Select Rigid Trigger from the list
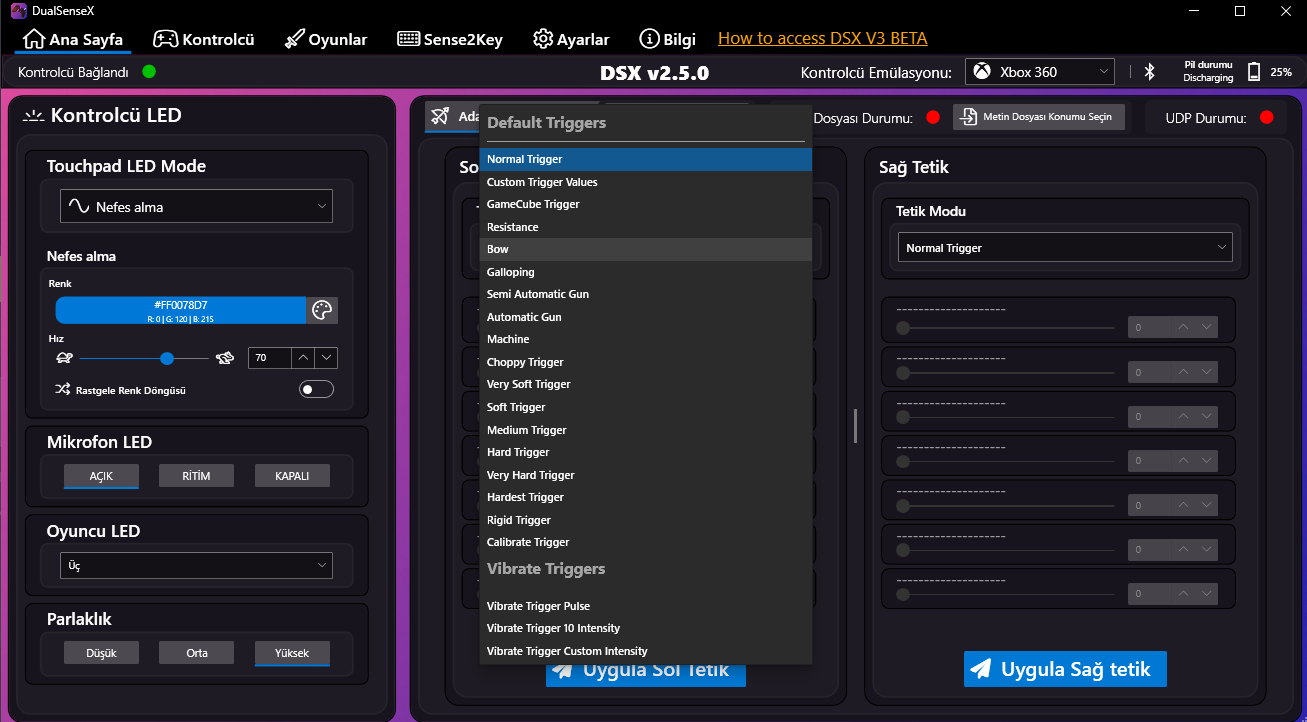This screenshot has height=722, width=1307. [645, 520]
